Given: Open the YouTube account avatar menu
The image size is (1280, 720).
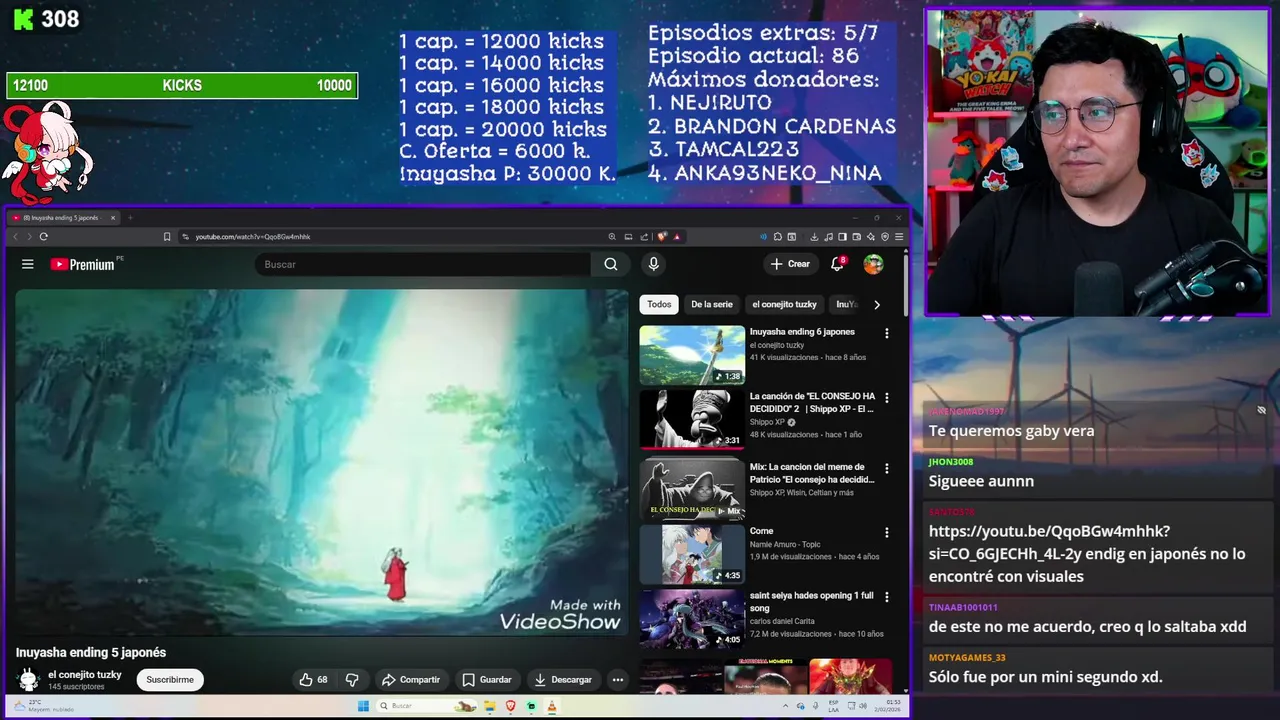Looking at the screenshot, I should point(873,264).
